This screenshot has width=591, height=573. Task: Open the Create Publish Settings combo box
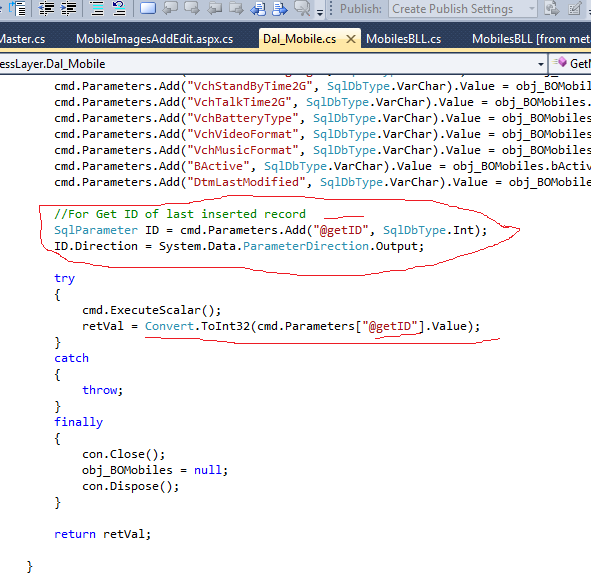point(463,9)
